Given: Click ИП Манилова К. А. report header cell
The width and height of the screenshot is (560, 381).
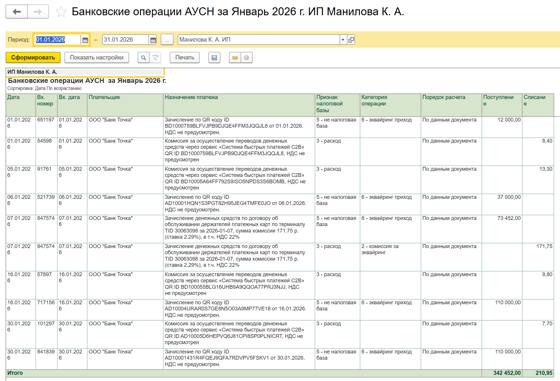Looking at the screenshot, I should 85,72.
